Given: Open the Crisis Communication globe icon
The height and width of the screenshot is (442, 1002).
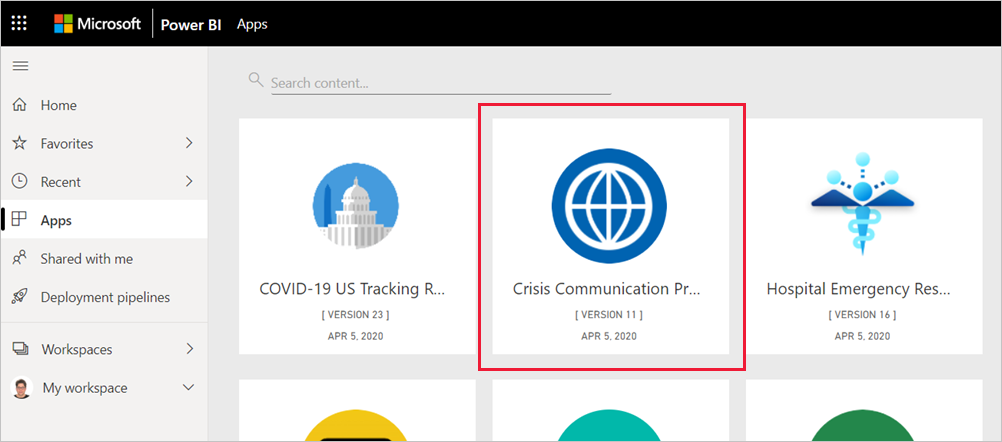Looking at the screenshot, I should (609, 206).
